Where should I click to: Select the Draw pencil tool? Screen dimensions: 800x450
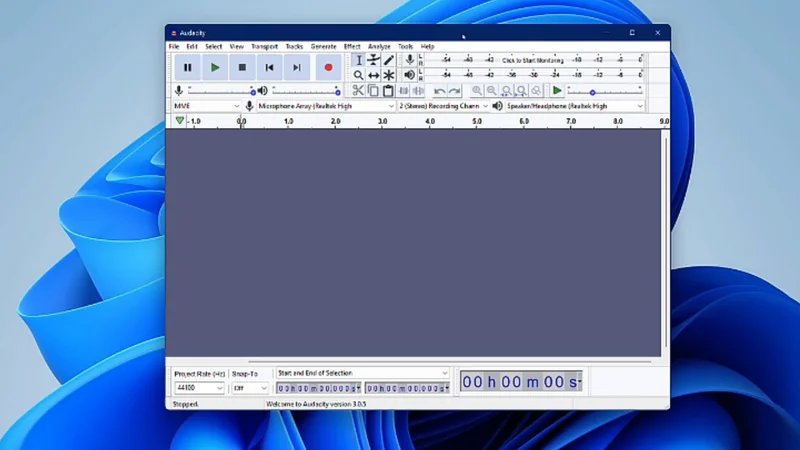point(389,60)
